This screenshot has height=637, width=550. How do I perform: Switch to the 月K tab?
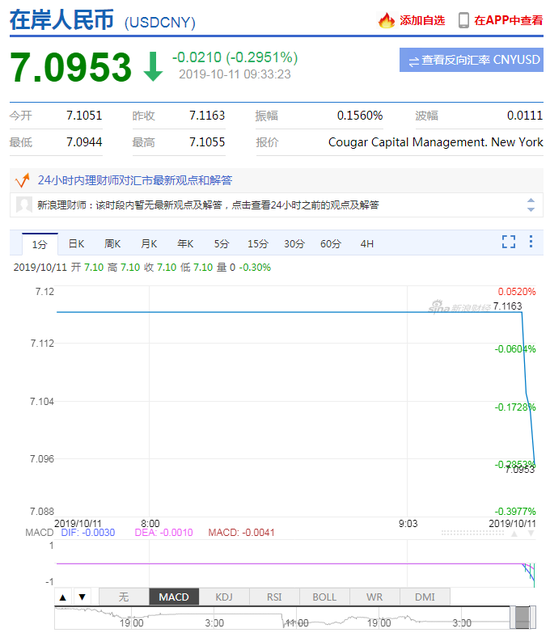[149, 244]
